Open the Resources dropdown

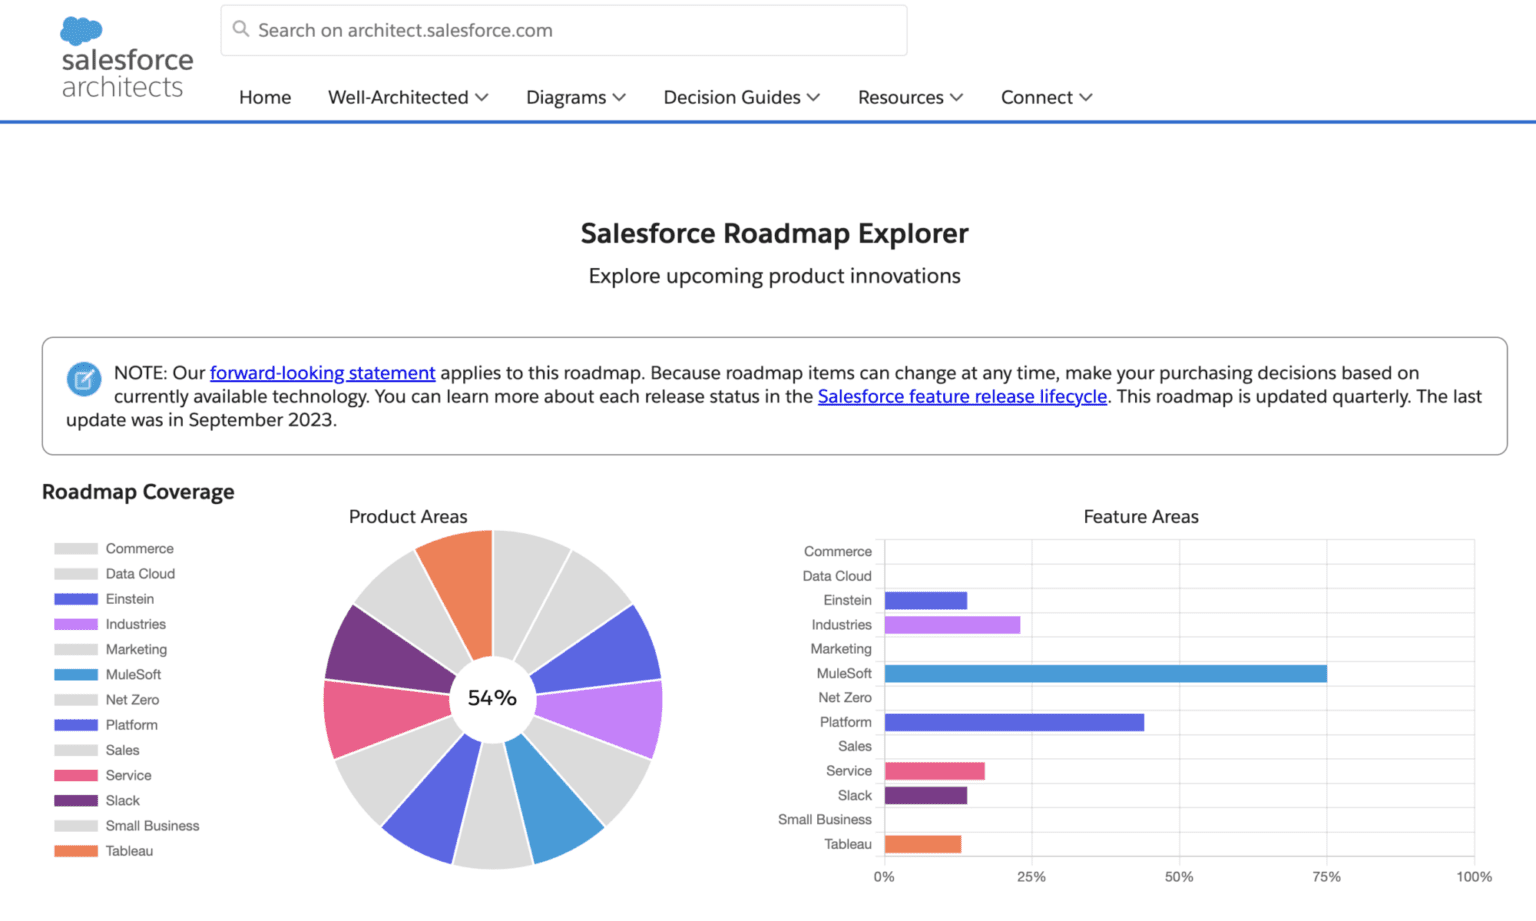pos(908,97)
